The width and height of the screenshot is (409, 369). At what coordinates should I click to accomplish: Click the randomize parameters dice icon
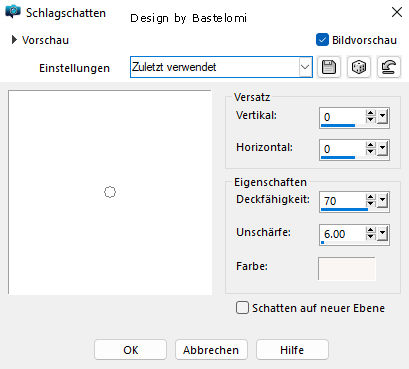click(359, 67)
